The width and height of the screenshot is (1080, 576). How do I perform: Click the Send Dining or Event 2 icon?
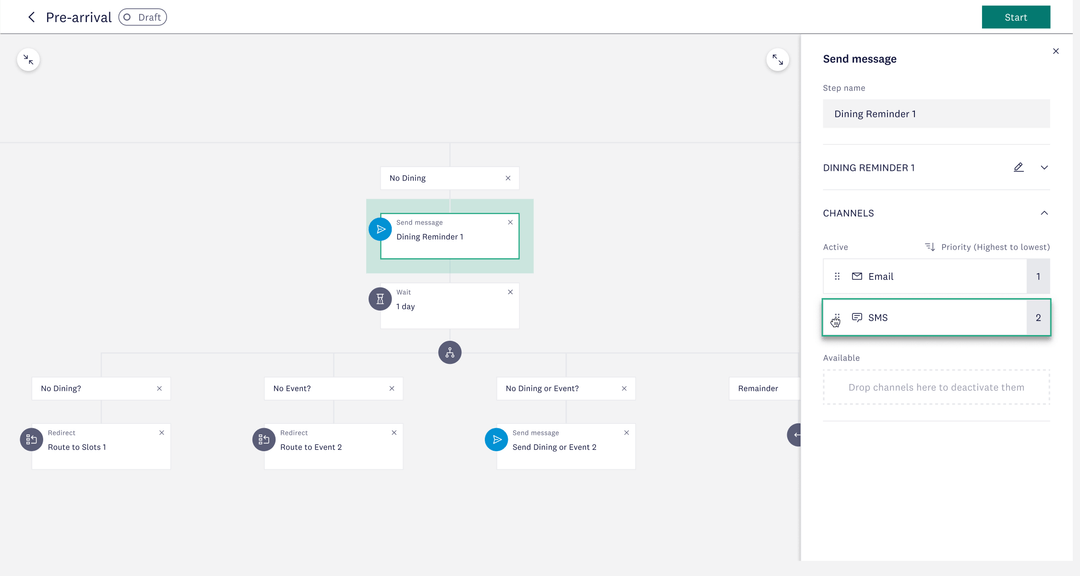496,439
